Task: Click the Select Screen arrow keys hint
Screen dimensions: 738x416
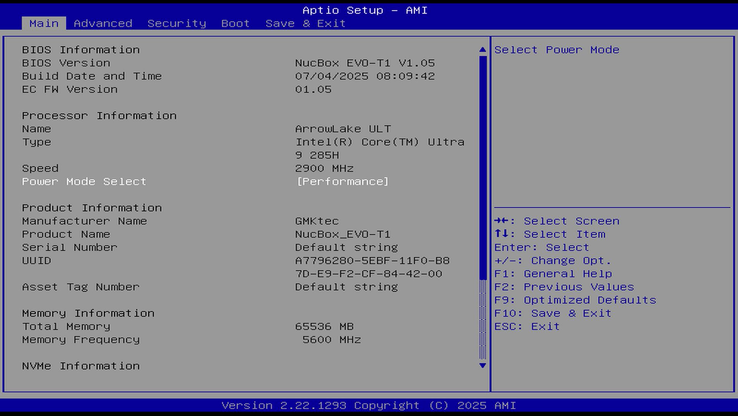Action: point(557,221)
